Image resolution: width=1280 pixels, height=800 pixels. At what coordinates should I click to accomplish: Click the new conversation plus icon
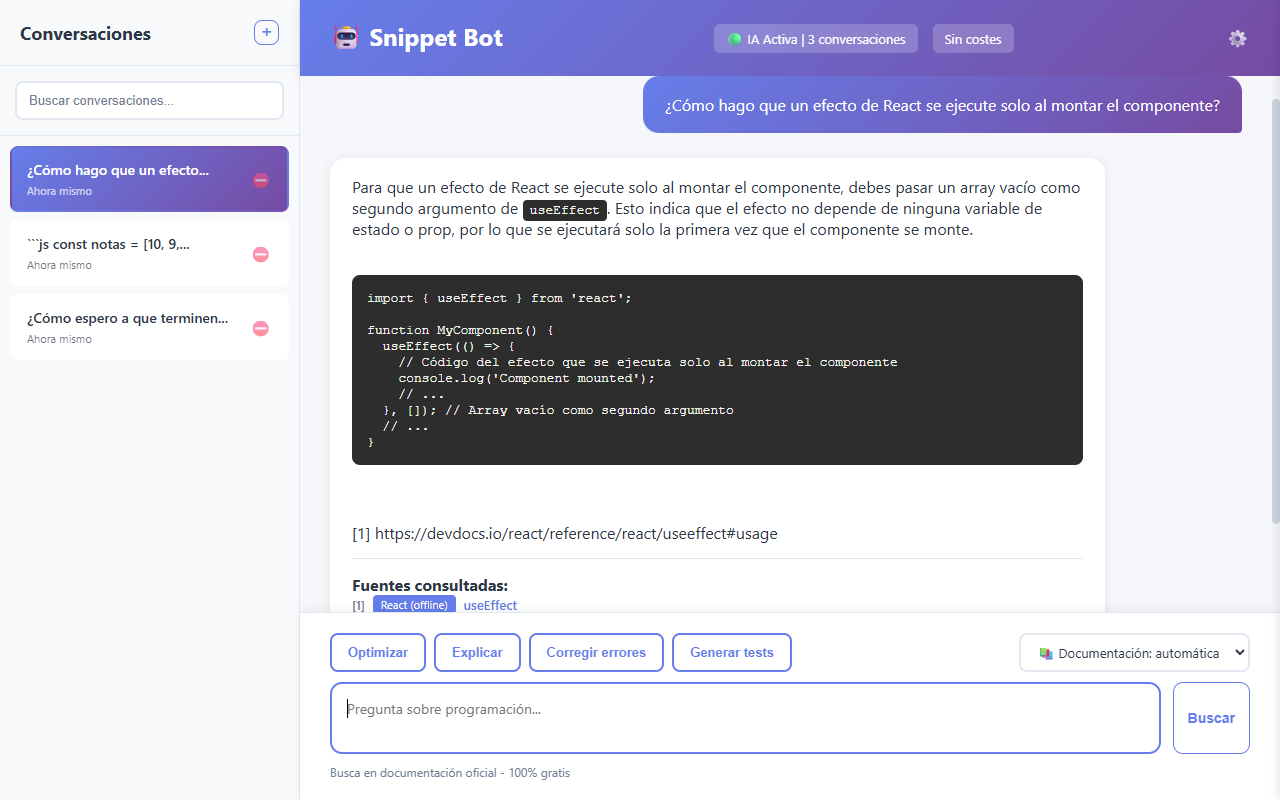[266, 33]
